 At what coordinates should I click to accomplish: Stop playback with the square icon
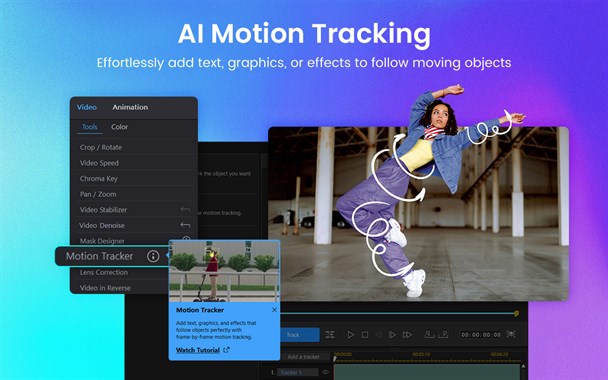(365, 334)
